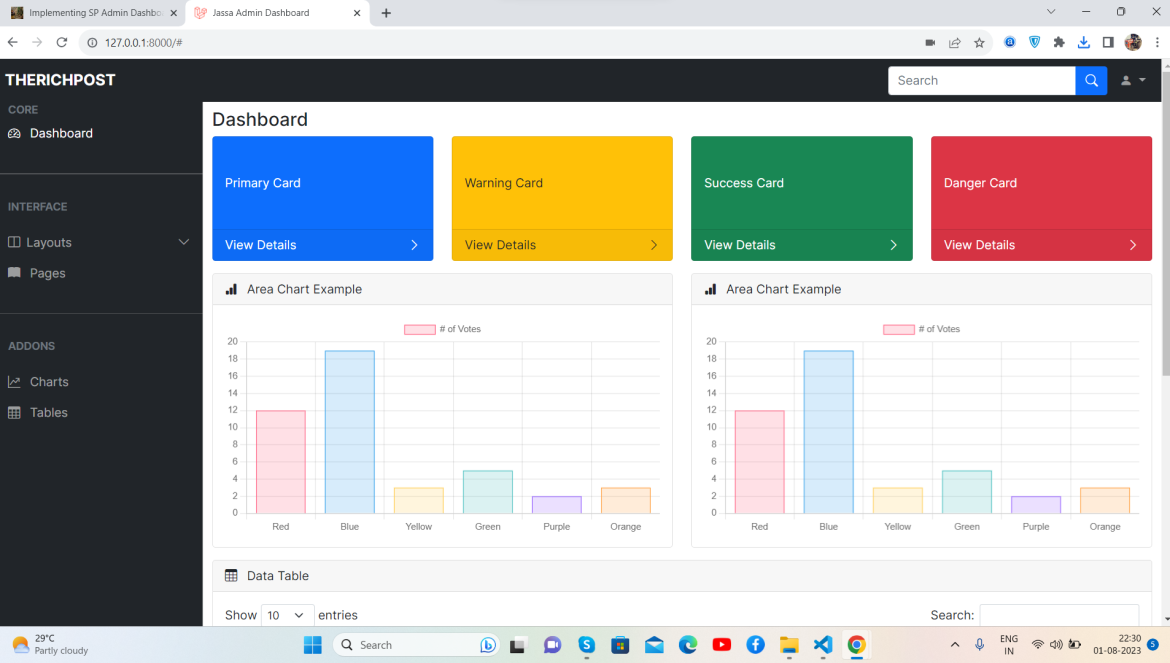
Task: Click View Details on Primary Card
Action: pos(261,245)
